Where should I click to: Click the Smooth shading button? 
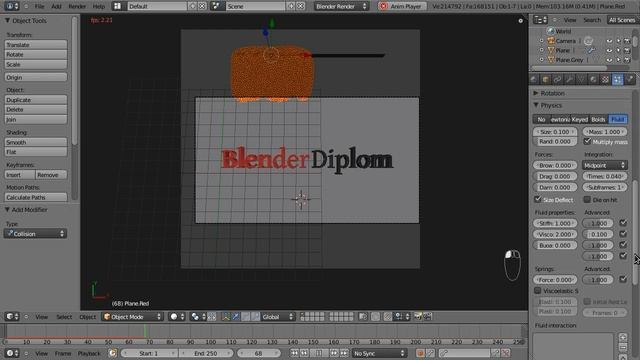click(36, 142)
